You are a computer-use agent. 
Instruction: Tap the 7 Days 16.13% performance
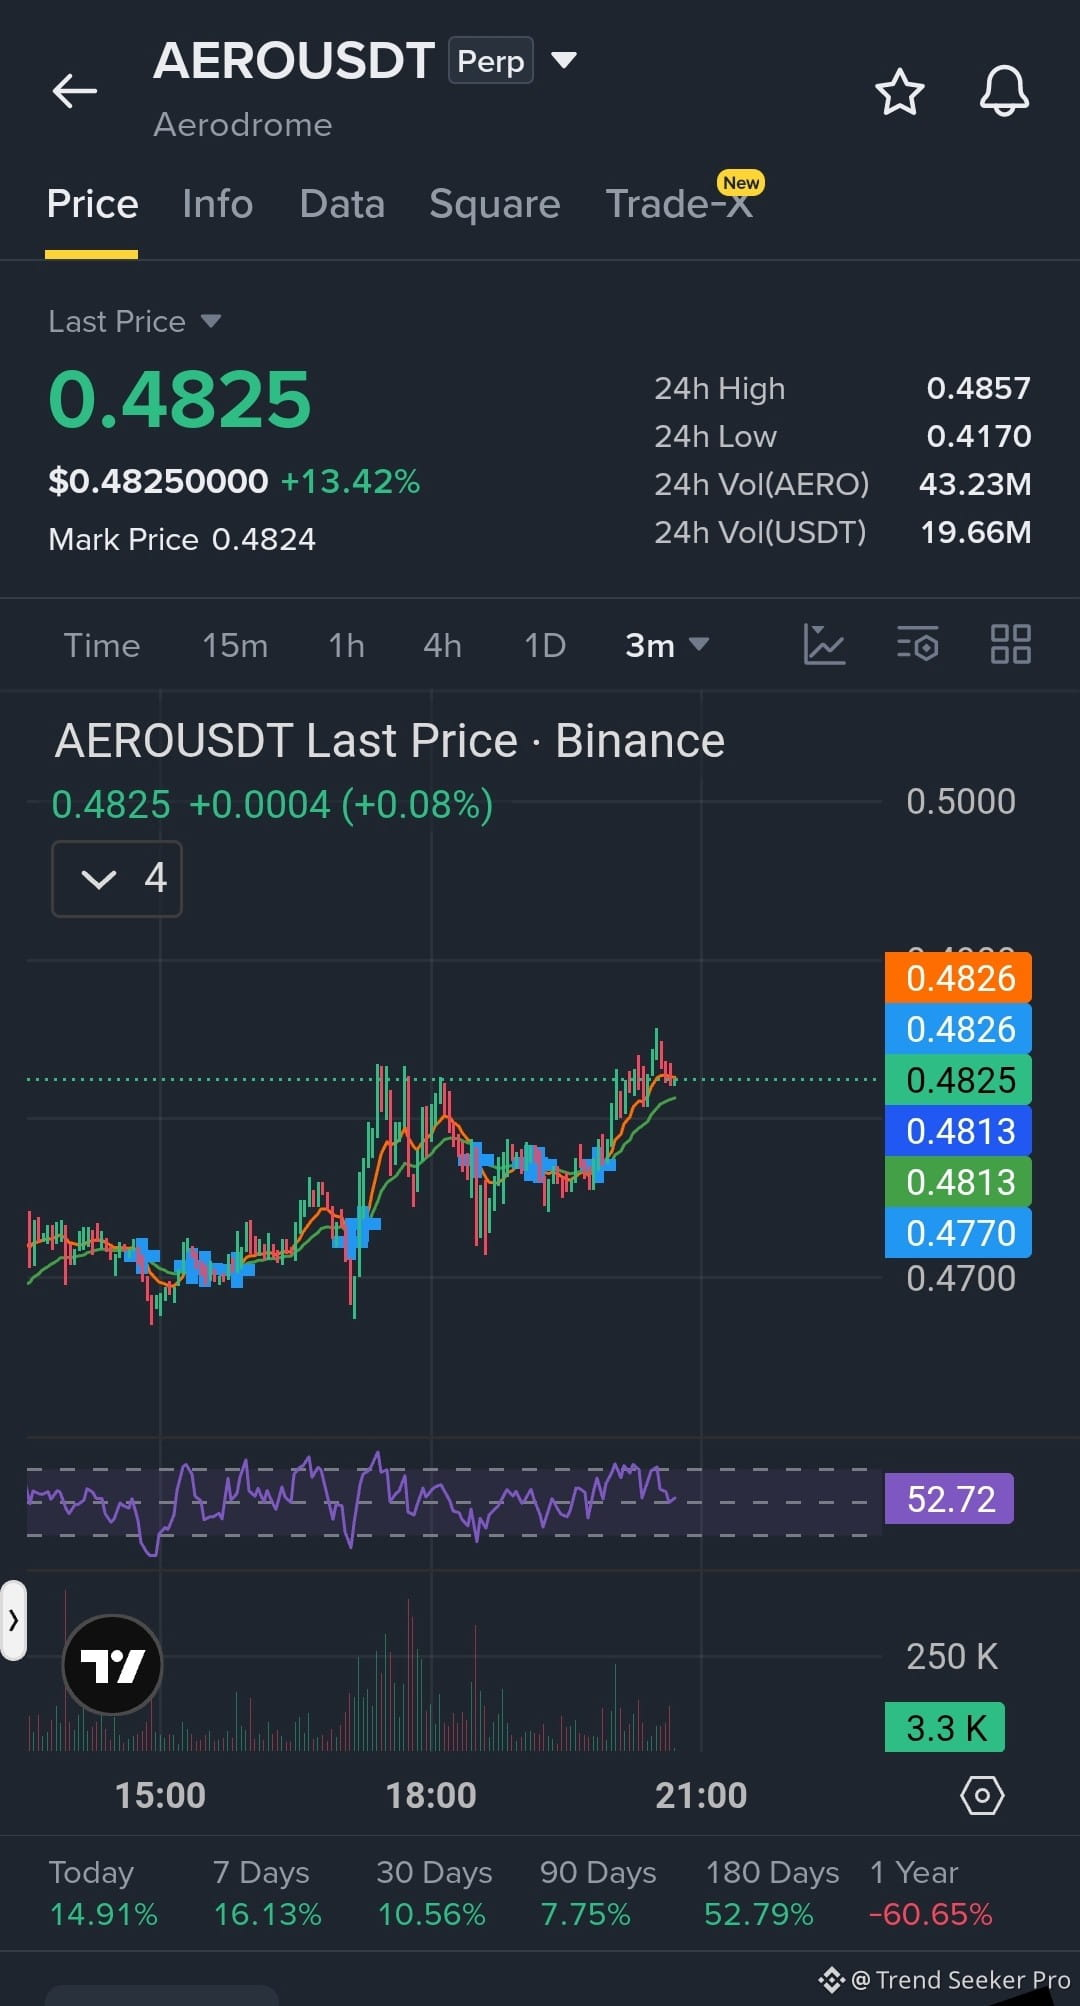(x=267, y=1893)
